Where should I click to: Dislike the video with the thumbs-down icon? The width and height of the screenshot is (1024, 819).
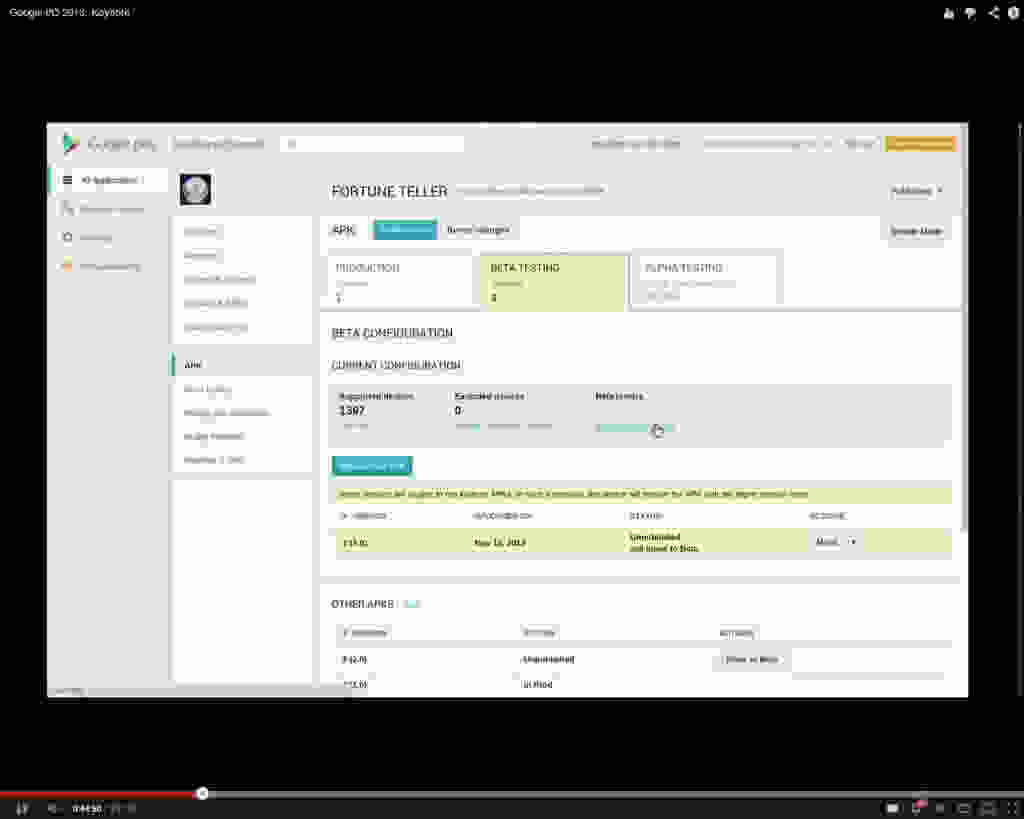pos(970,13)
